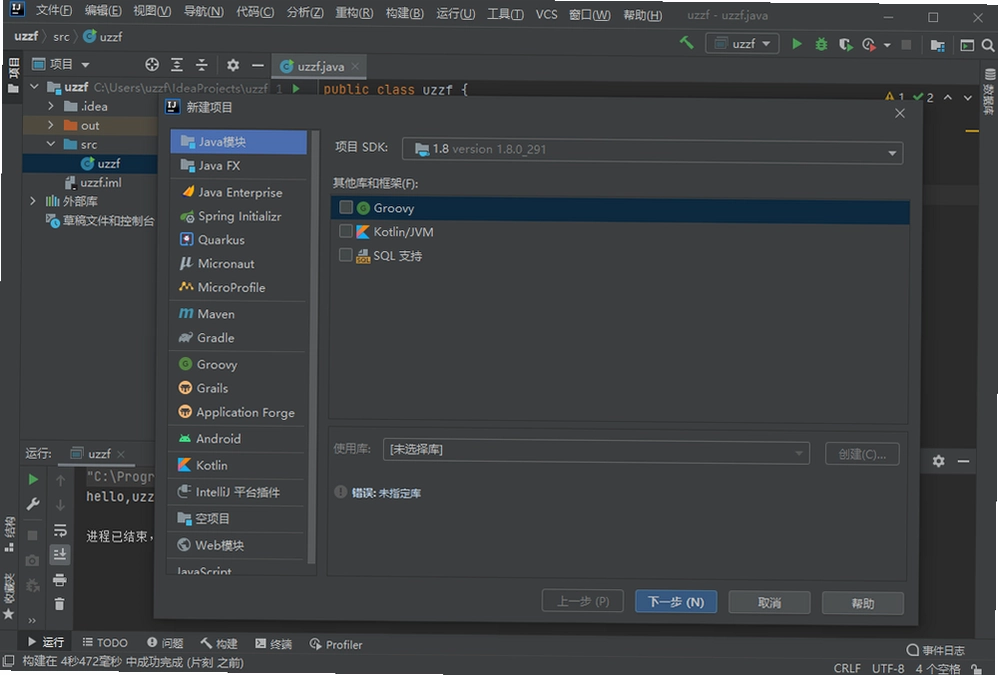
Task: Enable the Kotlin/JVM framework checkbox
Action: tap(346, 231)
